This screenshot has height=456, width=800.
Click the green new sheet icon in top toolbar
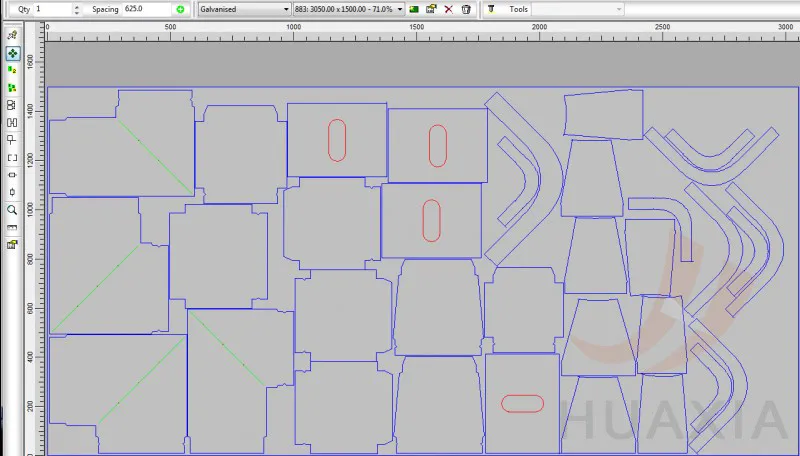pos(414,9)
